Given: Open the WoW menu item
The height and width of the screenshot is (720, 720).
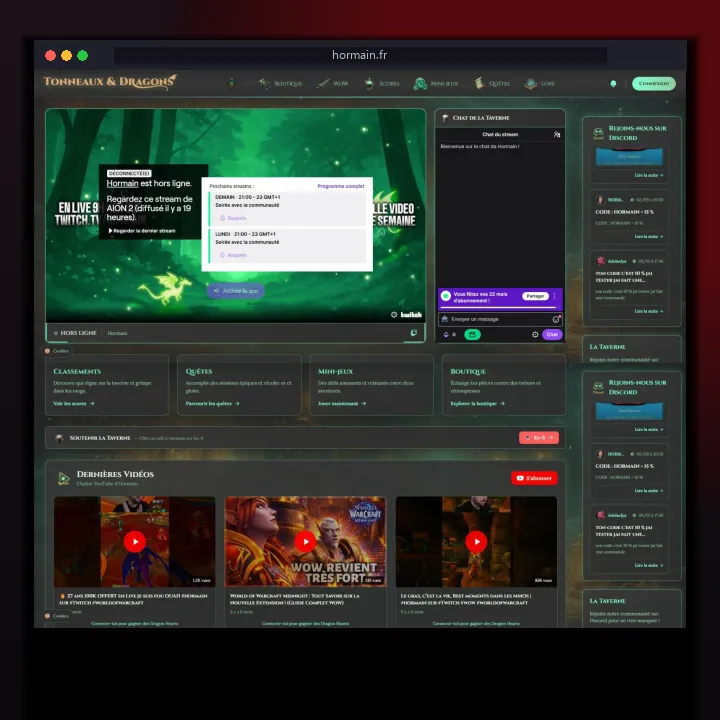Looking at the screenshot, I should pyautogui.click(x=332, y=84).
